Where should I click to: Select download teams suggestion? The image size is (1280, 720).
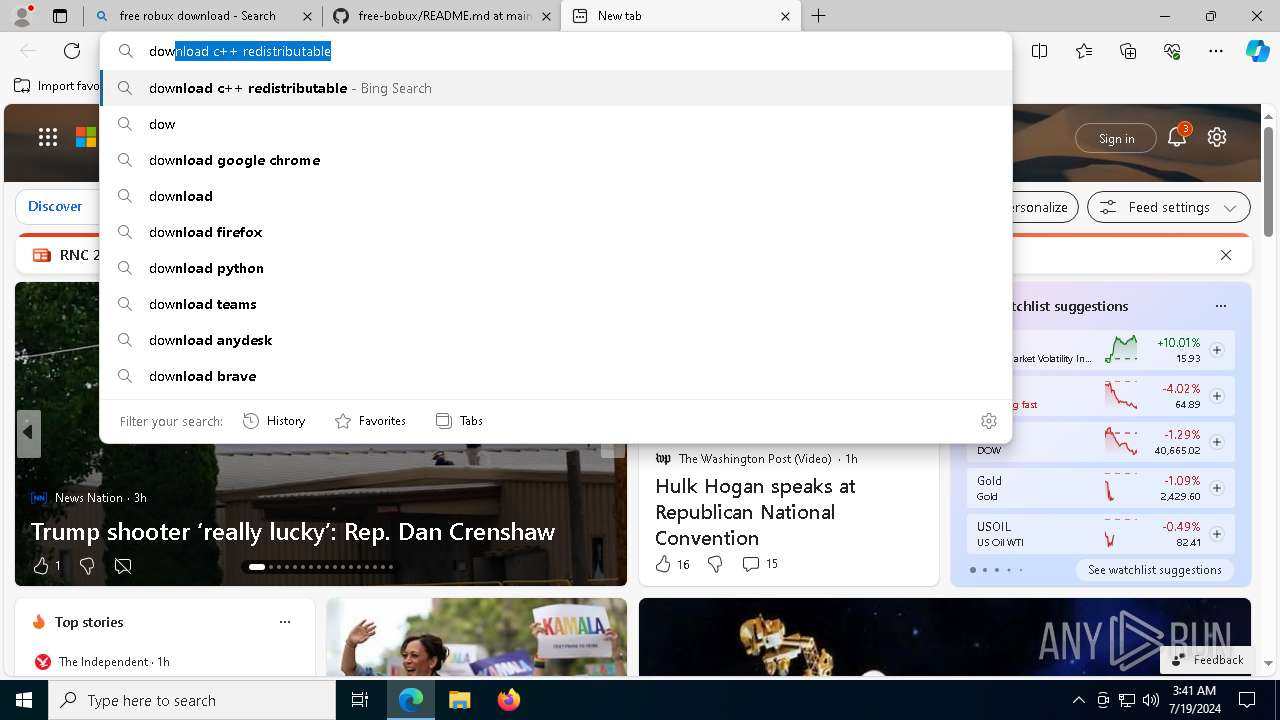tap(556, 304)
